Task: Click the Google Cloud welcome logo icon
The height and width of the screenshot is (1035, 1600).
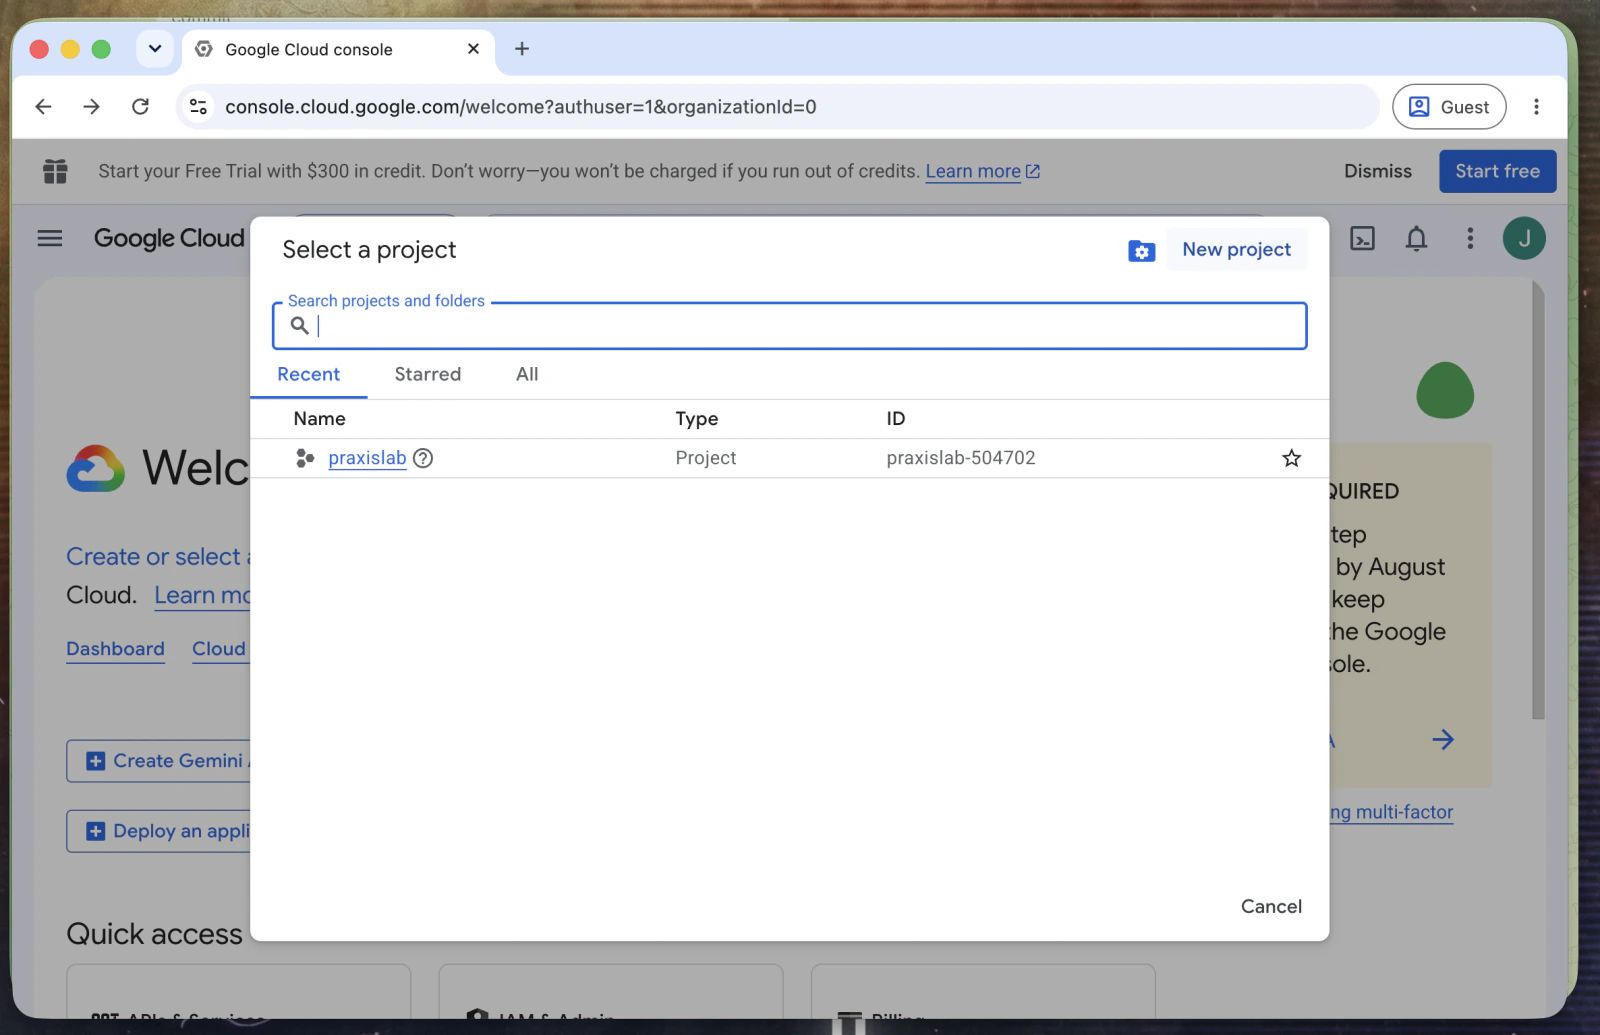Action: tap(96, 468)
